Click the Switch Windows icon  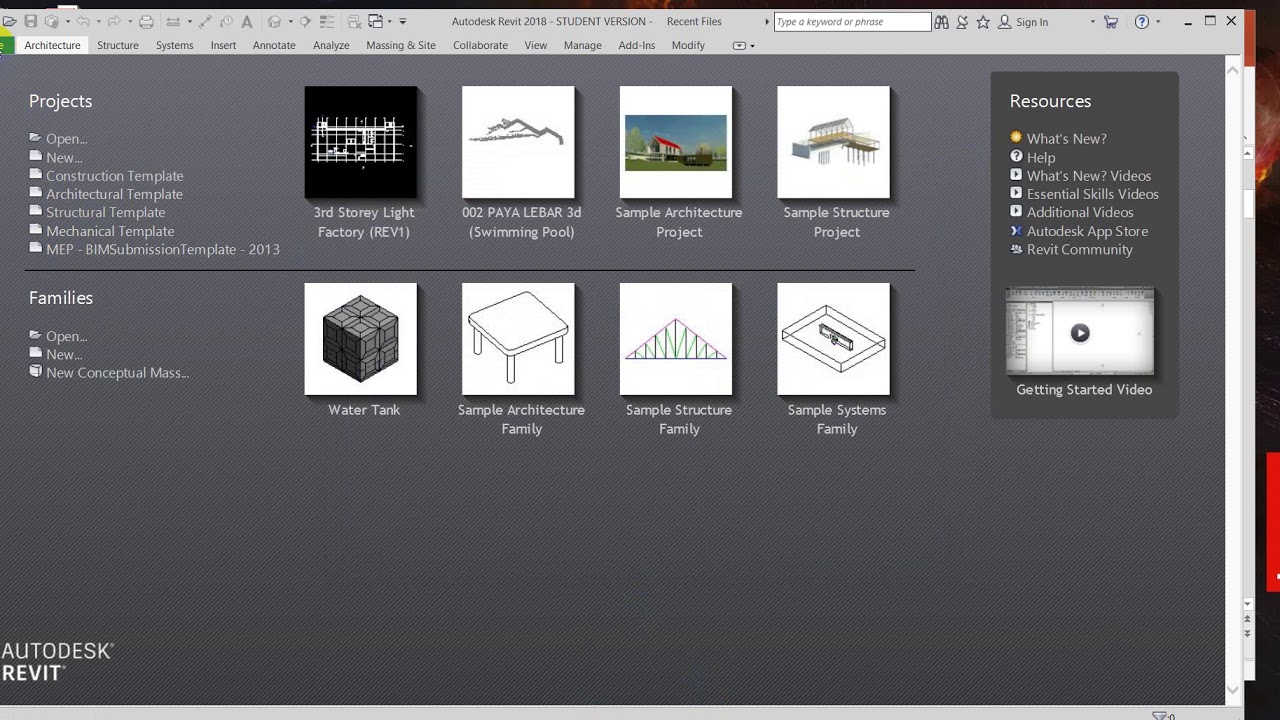coord(376,21)
